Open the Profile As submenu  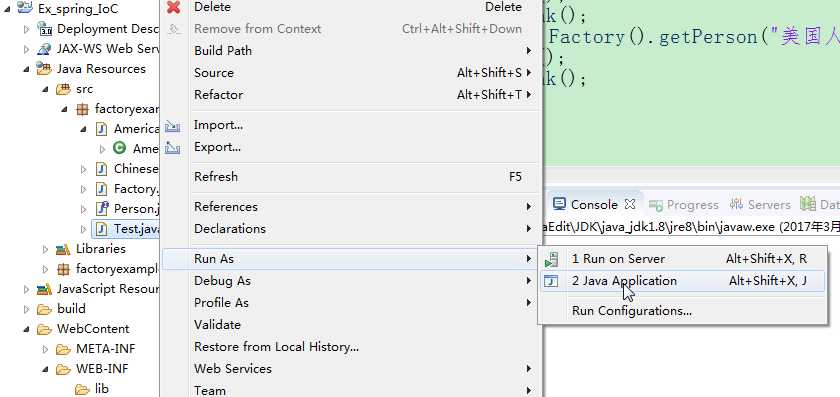(351, 303)
